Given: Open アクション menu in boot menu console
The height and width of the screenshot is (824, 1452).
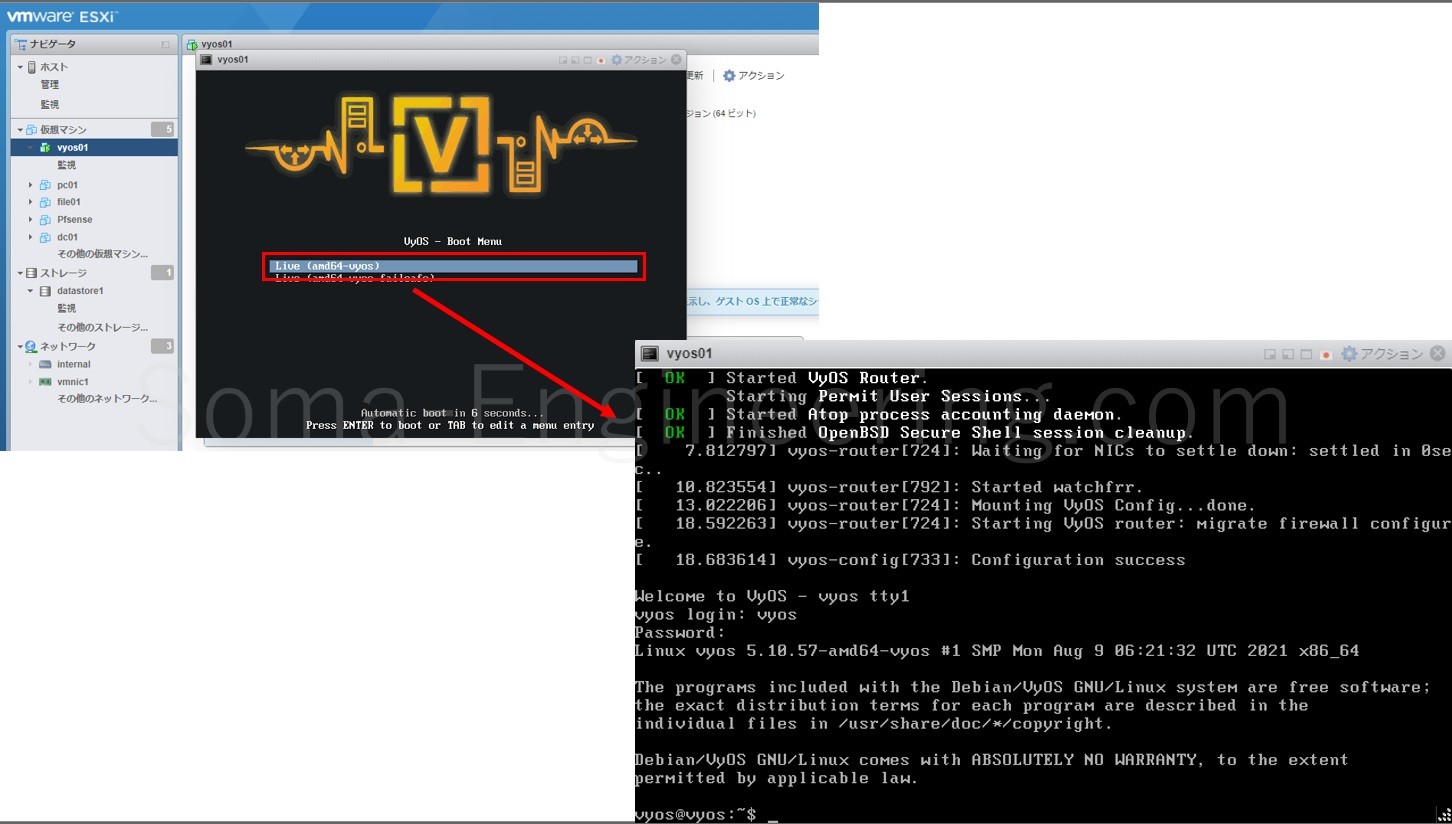Looking at the screenshot, I should click(638, 60).
